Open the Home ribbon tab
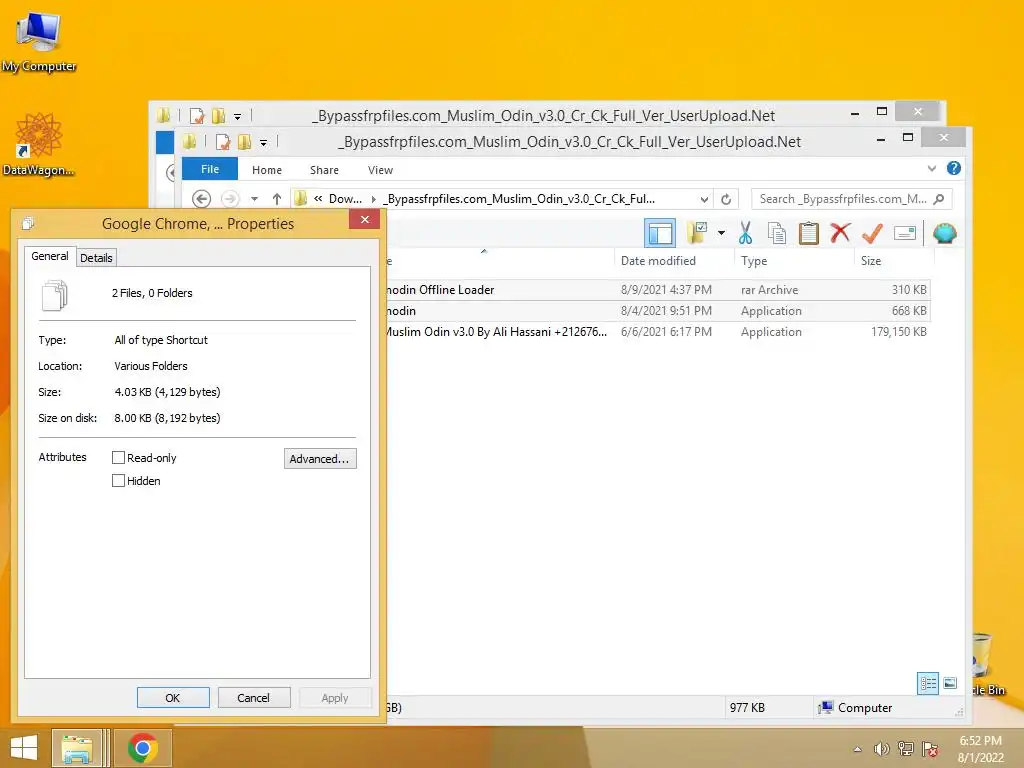Viewport: 1024px width, 768px height. (267, 170)
